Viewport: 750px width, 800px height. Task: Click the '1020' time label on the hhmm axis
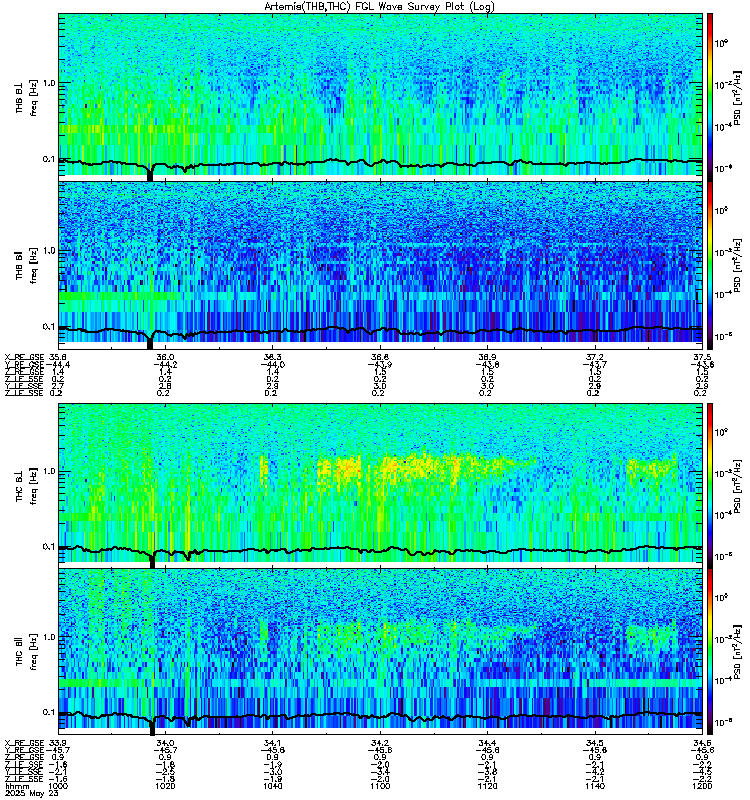pos(165,786)
